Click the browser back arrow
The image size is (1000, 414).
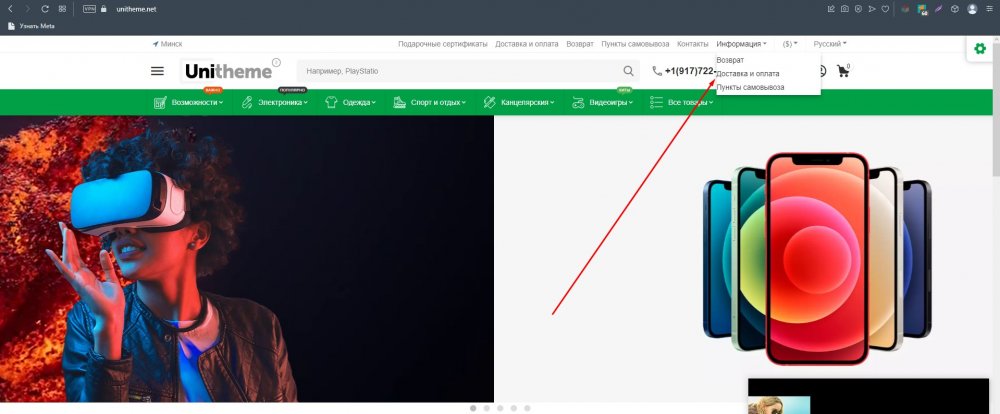point(10,9)
